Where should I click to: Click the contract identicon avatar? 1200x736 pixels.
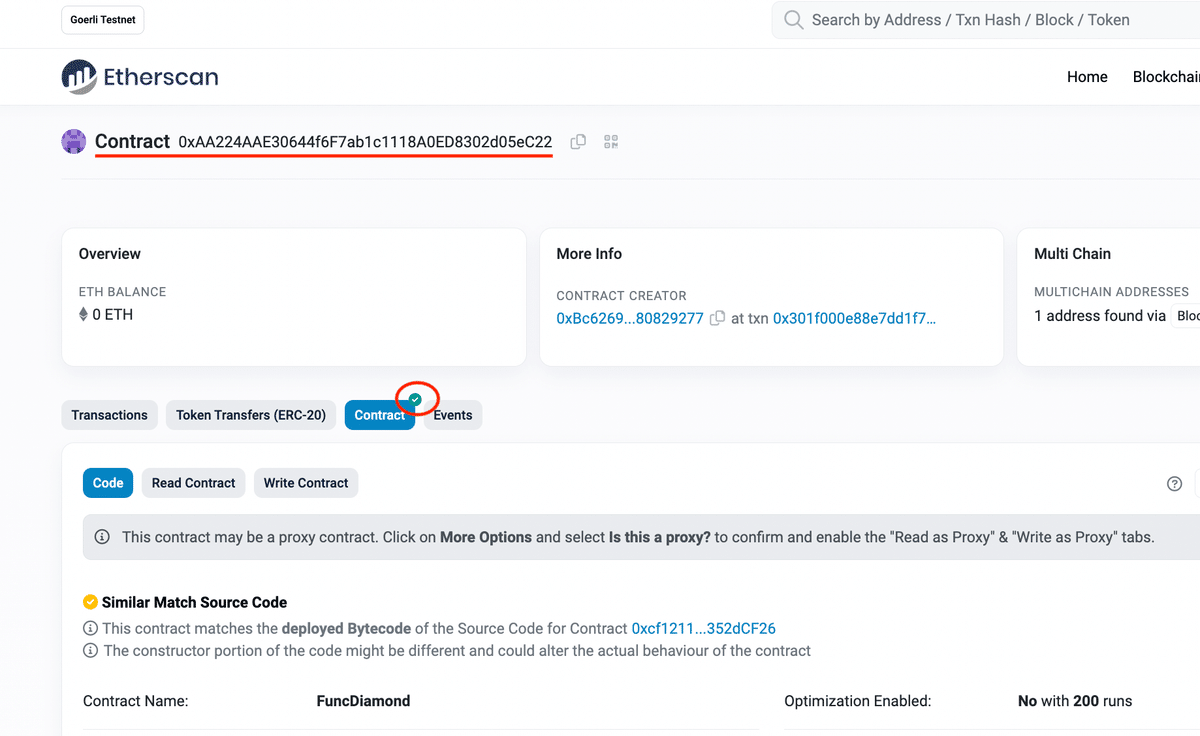tap(74, 142)
